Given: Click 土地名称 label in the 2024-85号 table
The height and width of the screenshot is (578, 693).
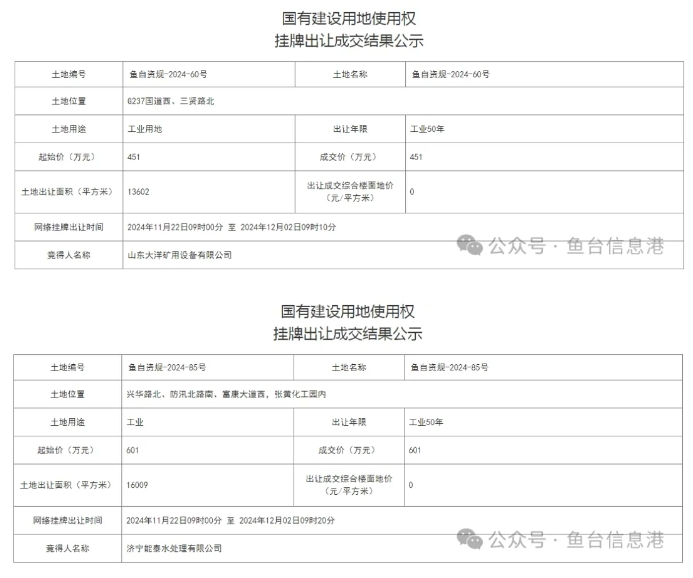Looking at the screenshot, I should click(x=349, y=367).
